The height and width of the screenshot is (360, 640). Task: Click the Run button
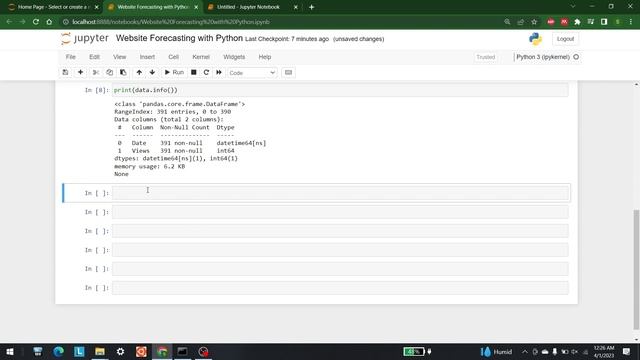pyautogui.click(x=174, y=72)
